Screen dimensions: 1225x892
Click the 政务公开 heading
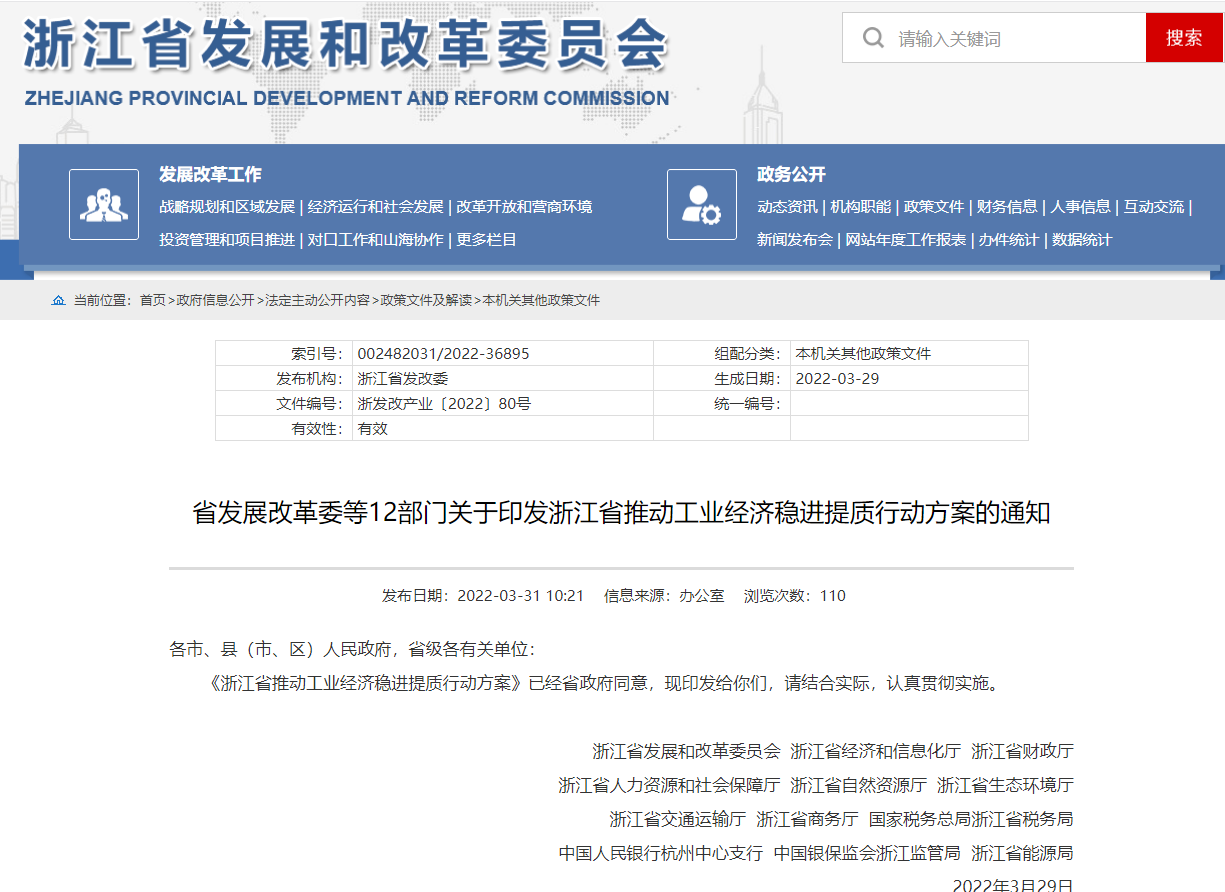coord(791,174)
